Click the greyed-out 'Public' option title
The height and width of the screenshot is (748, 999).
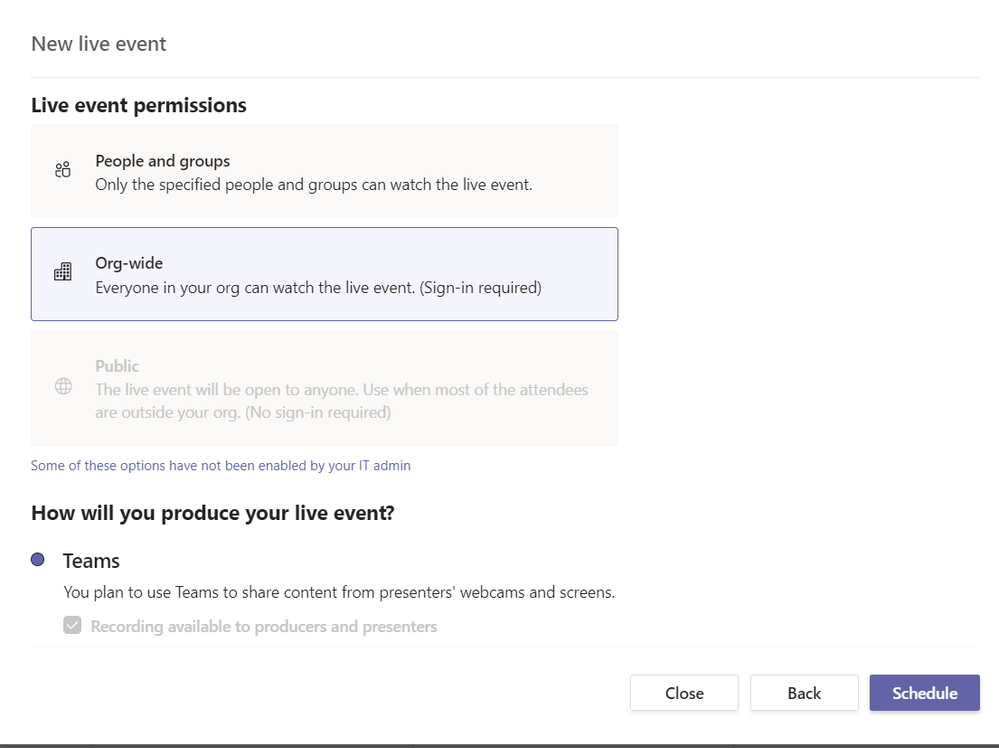(x=117, y=366)
